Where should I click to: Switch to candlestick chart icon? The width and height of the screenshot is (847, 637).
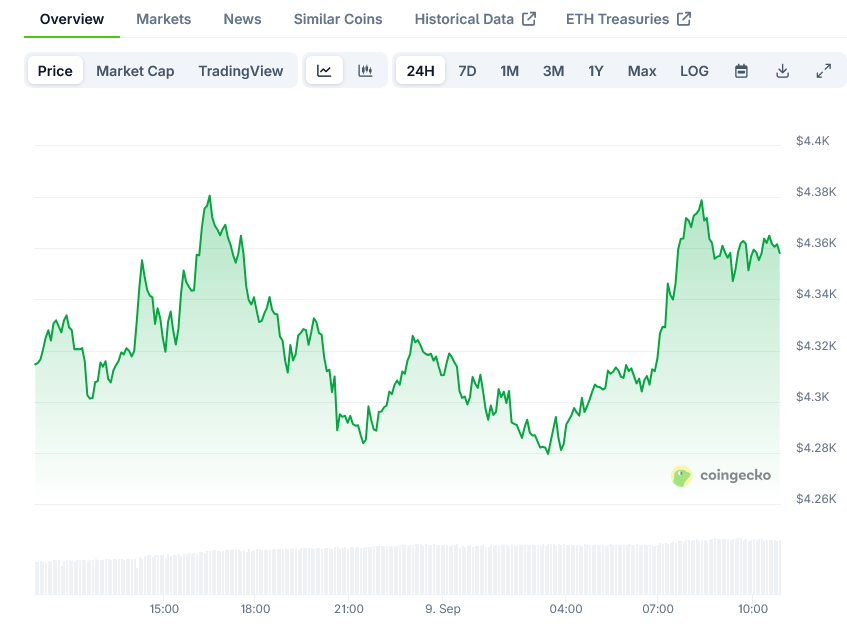click(x=365, y=71)
